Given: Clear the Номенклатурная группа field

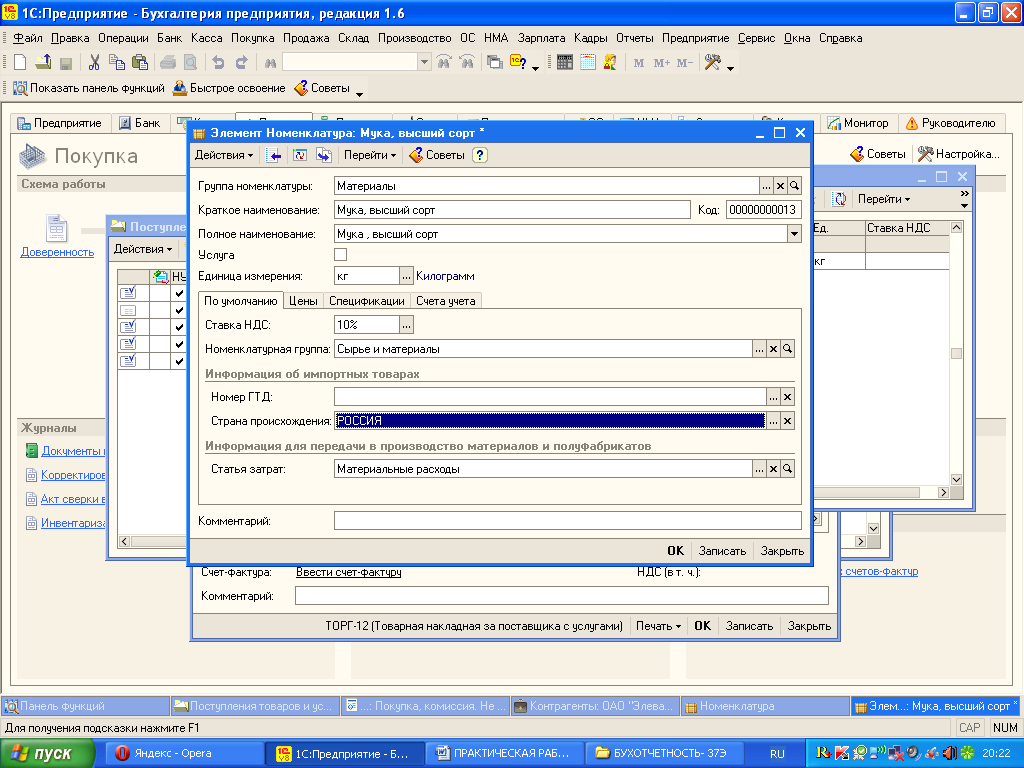Looking at the screenshot, I should tap(773, 349).
